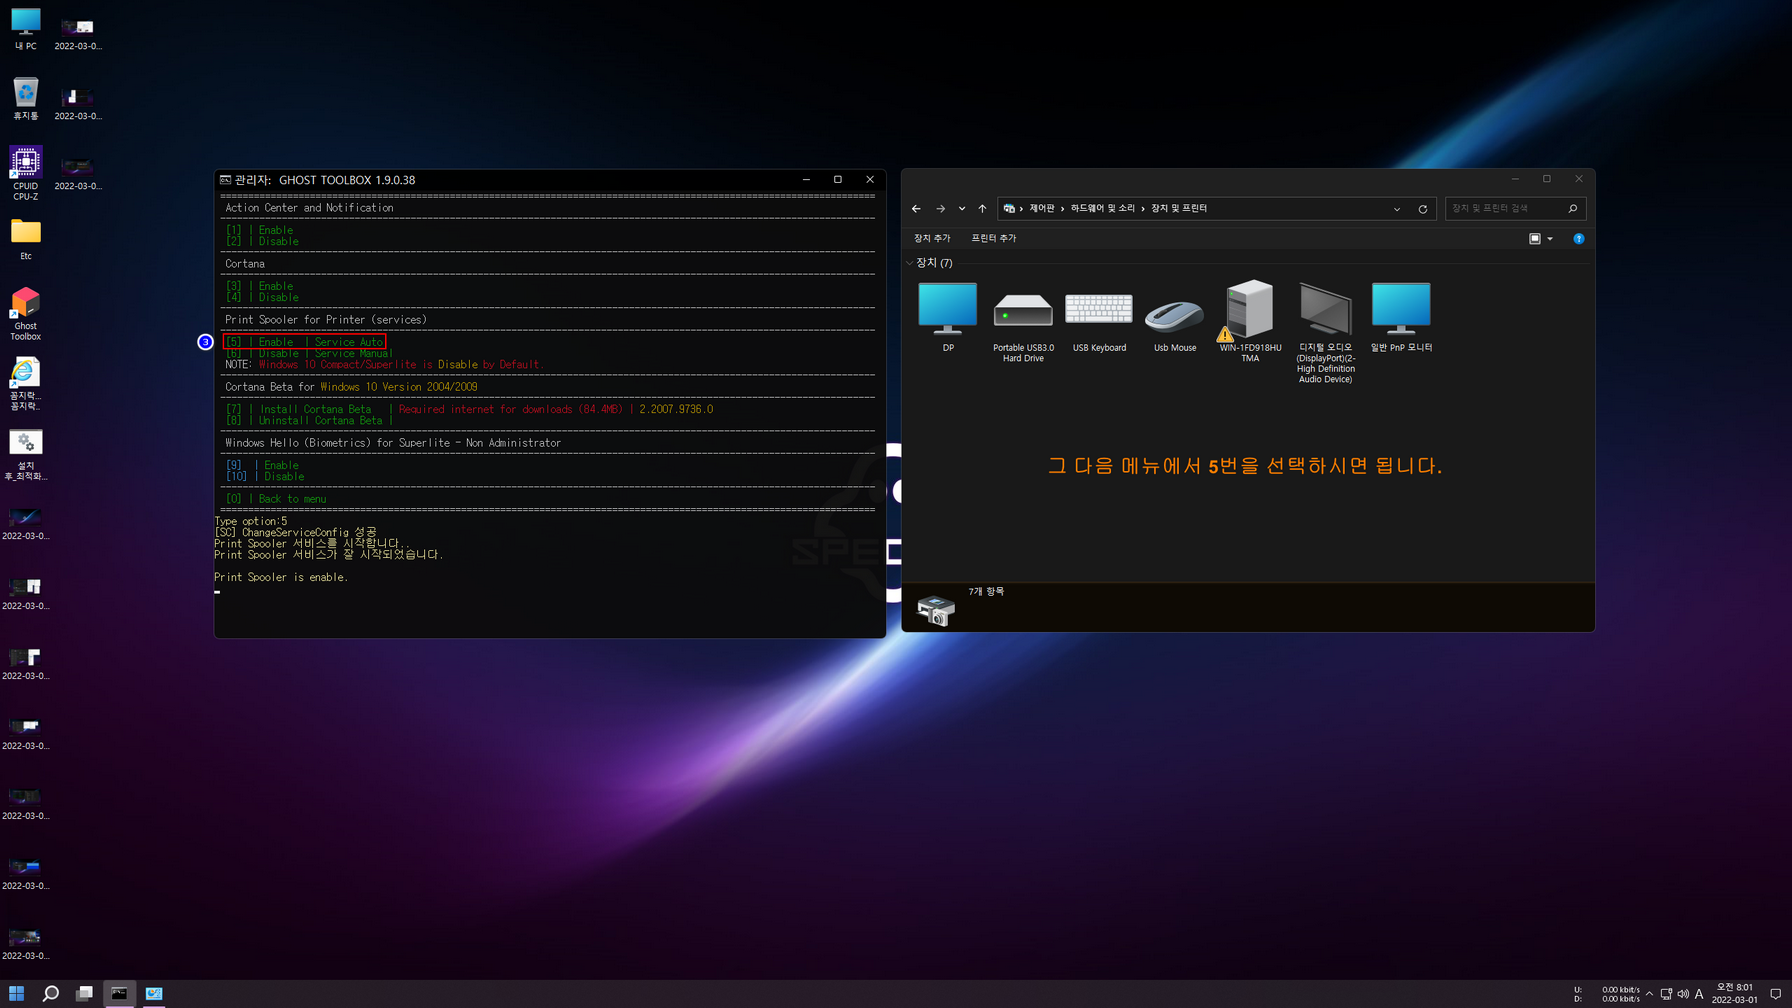Click 프린터 추가 in the toolbar
The height and width of the screenshot is (1008, 1792).
(993, 239)
